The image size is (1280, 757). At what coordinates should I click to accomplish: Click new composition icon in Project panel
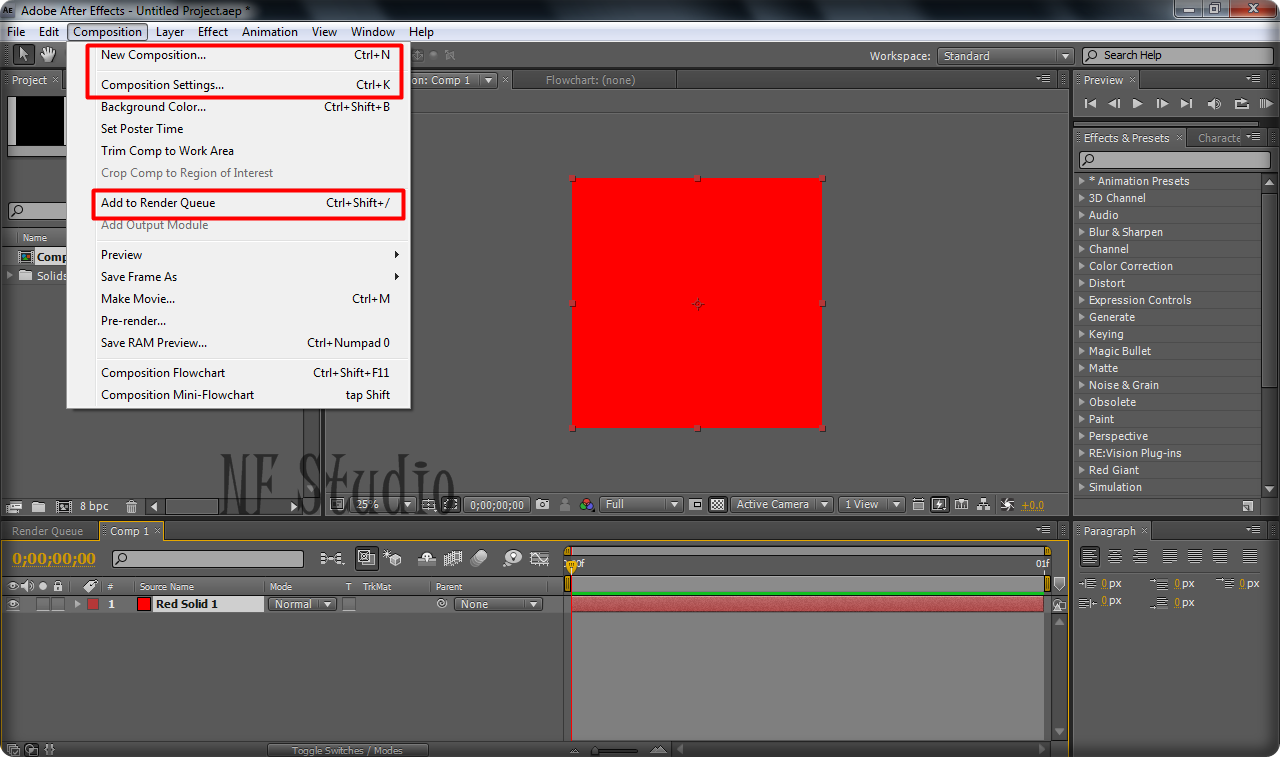64,507
